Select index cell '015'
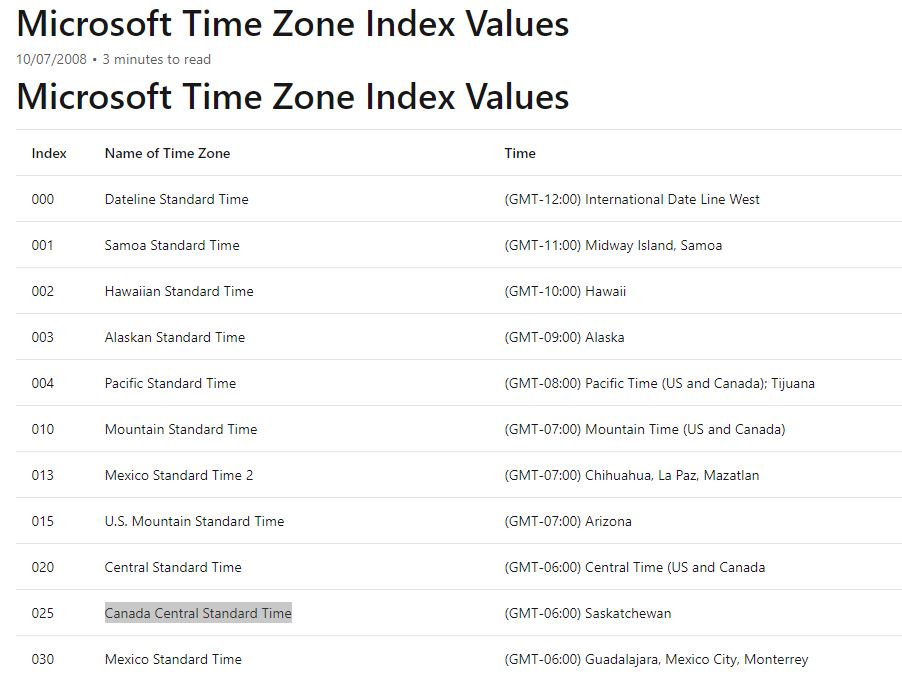The width and height of the screenshot is (902, 678). (43, 521)
